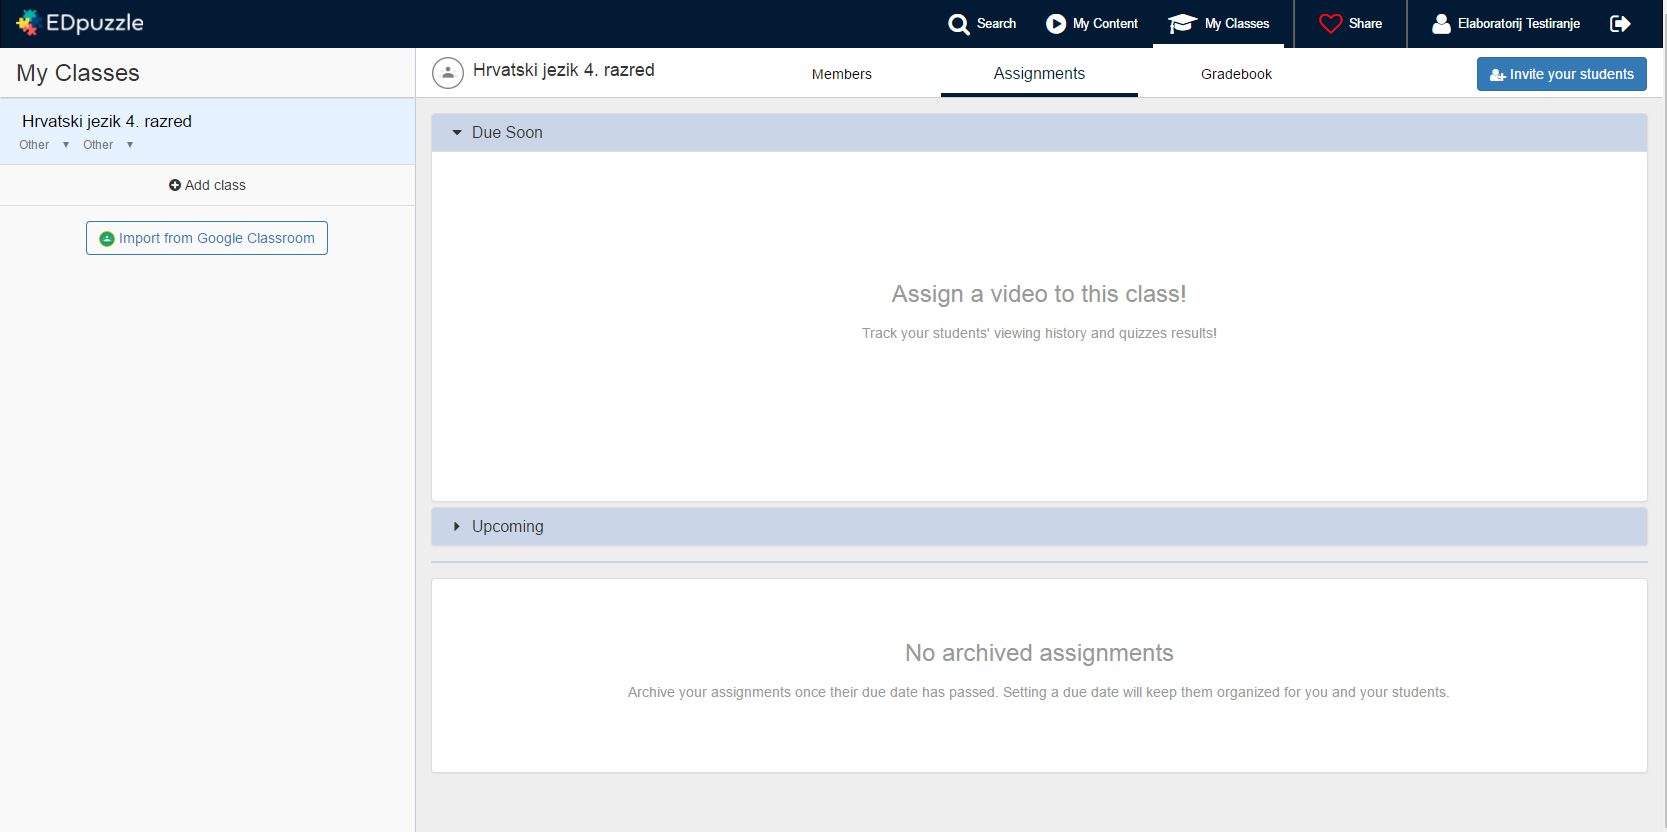Click Import from Google Classroom button
Viewport: 1667px width, 832px height.
207,238
